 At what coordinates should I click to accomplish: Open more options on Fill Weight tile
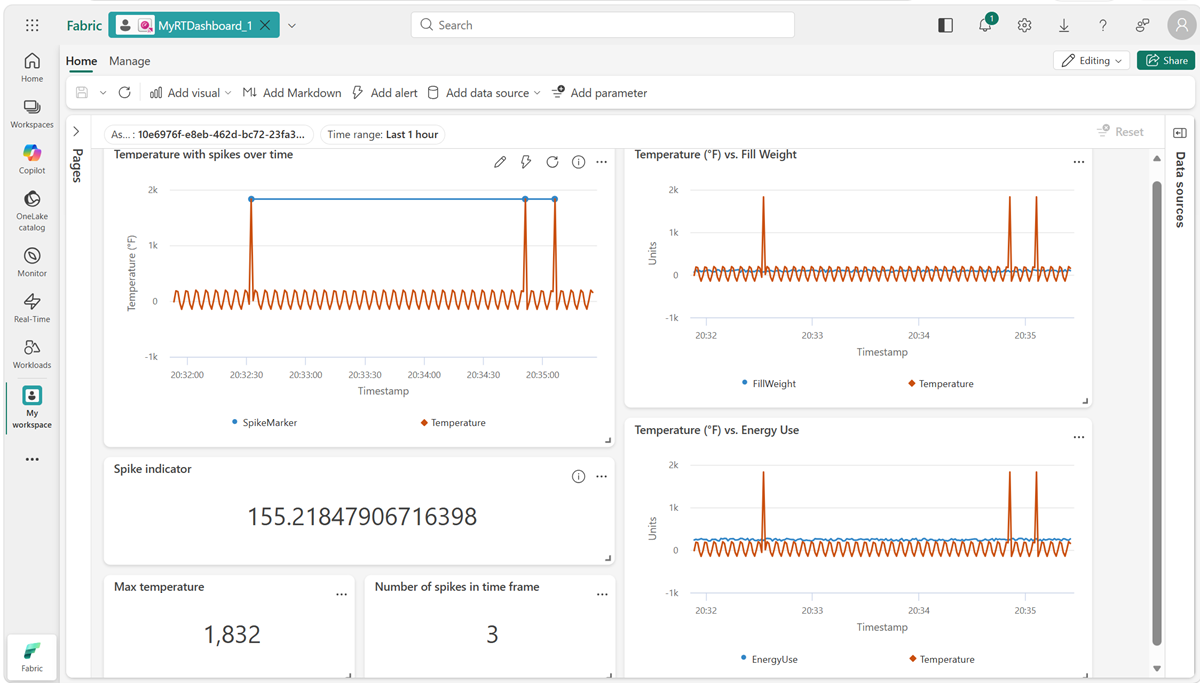tap(1079, 162)
